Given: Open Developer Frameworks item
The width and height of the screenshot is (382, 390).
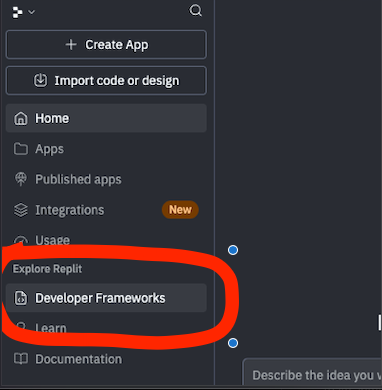Looking at the screenshot, I should point(106,298).
